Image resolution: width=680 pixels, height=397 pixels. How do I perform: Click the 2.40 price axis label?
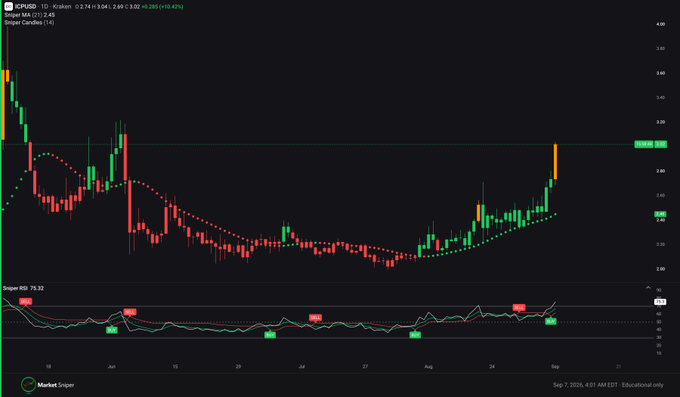coord(660,220)
